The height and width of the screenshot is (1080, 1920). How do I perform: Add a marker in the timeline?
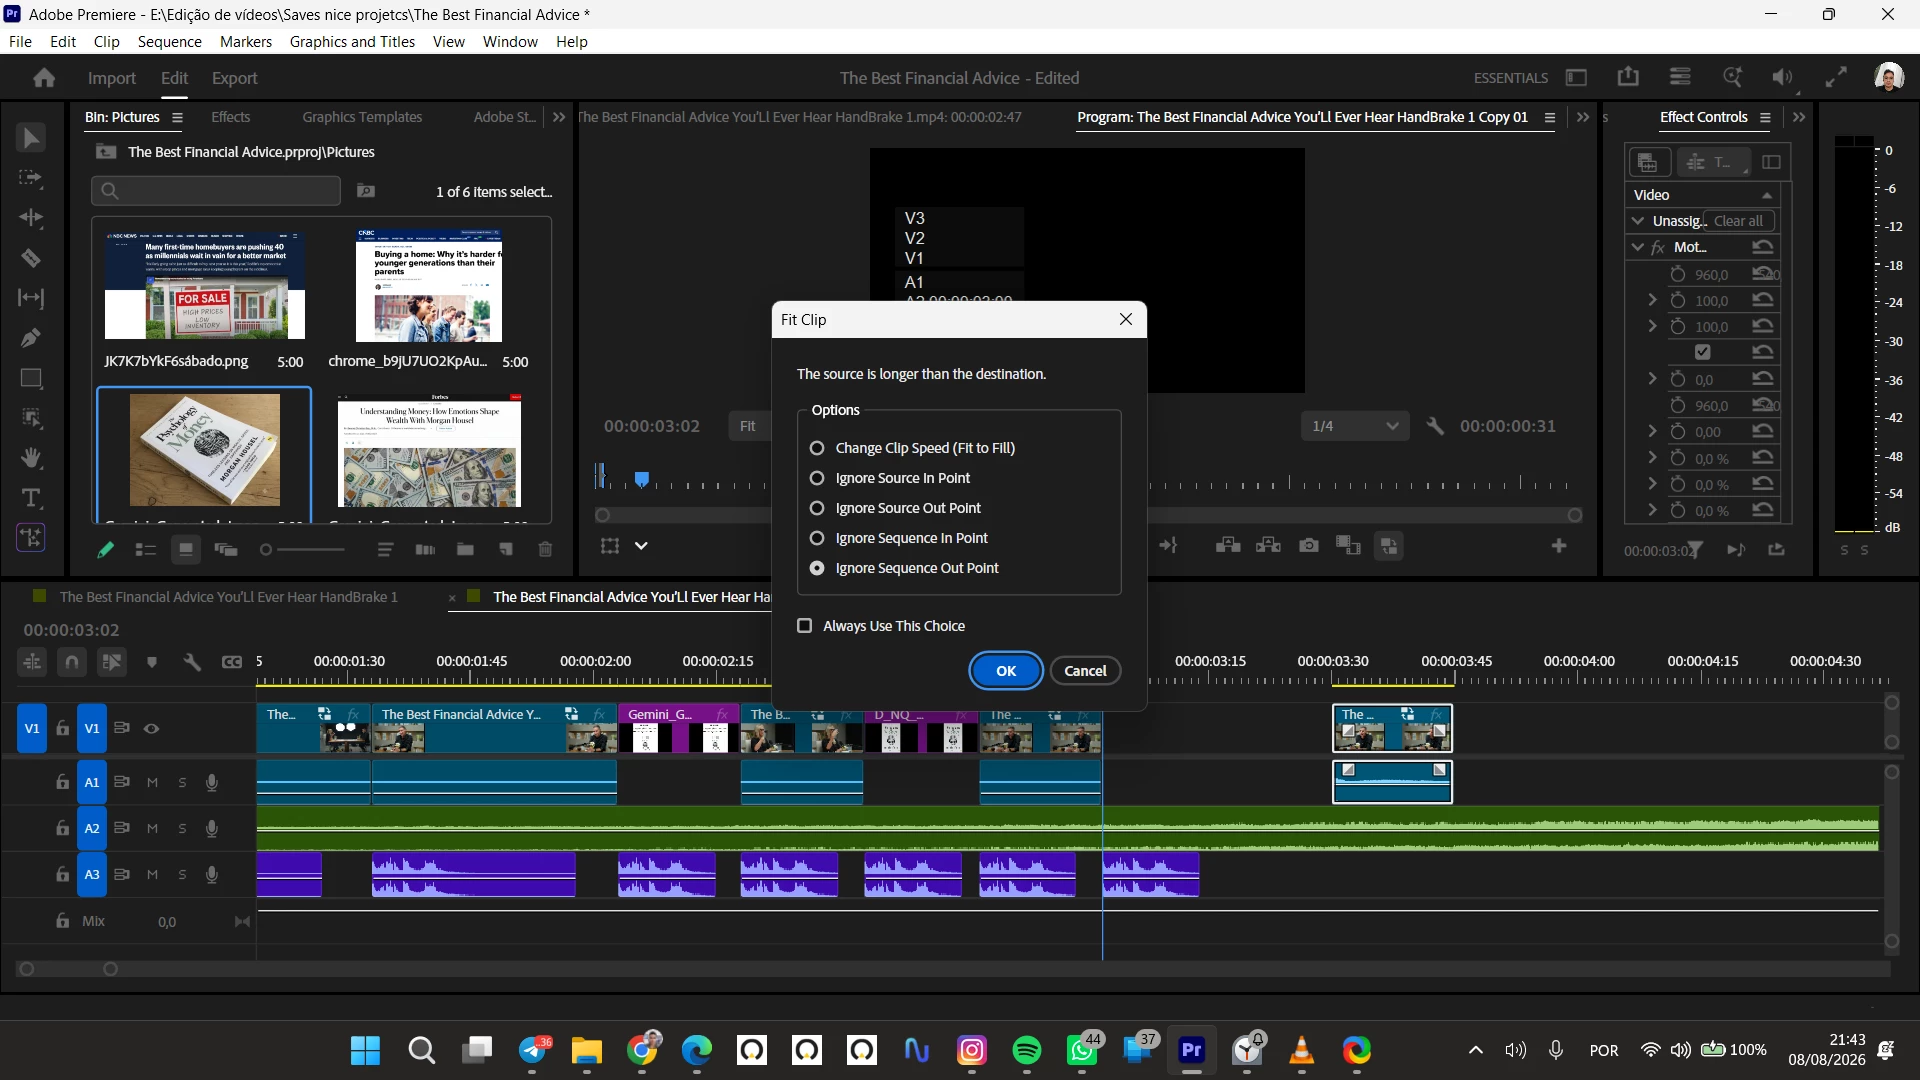pos(152,662)
